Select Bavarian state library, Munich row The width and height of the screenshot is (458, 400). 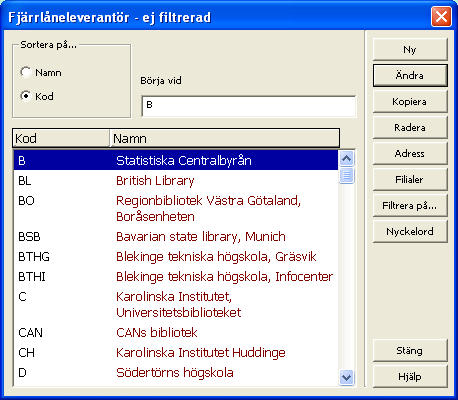176,236
